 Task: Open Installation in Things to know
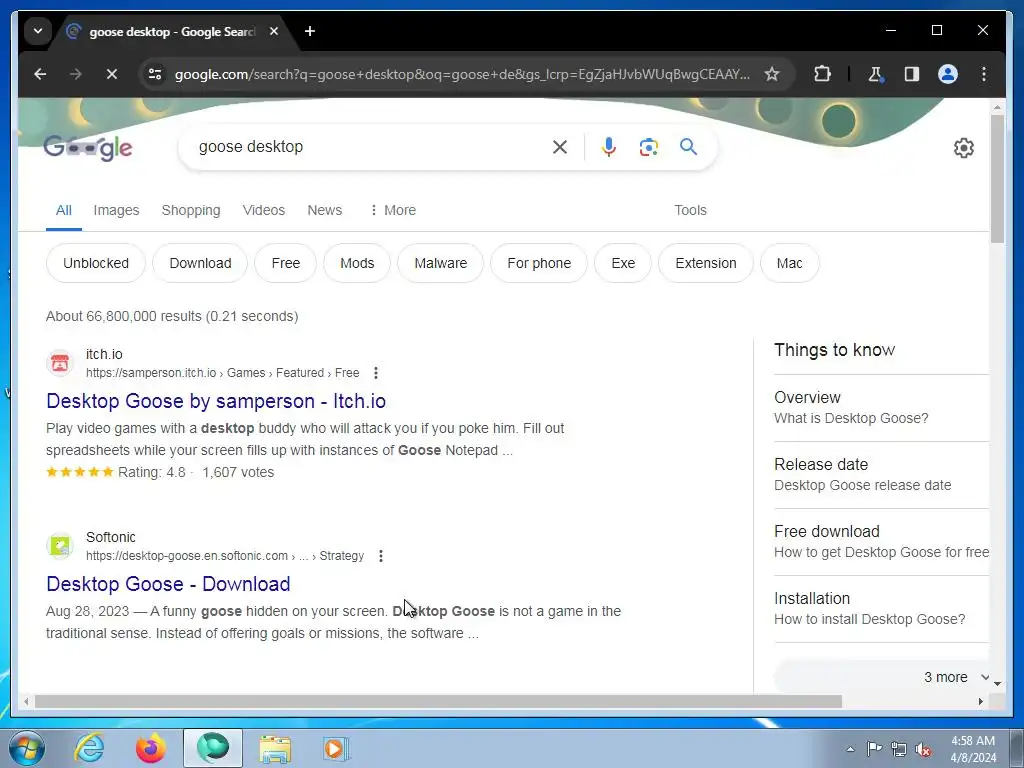pyautogui.click(x=881, y=609)
